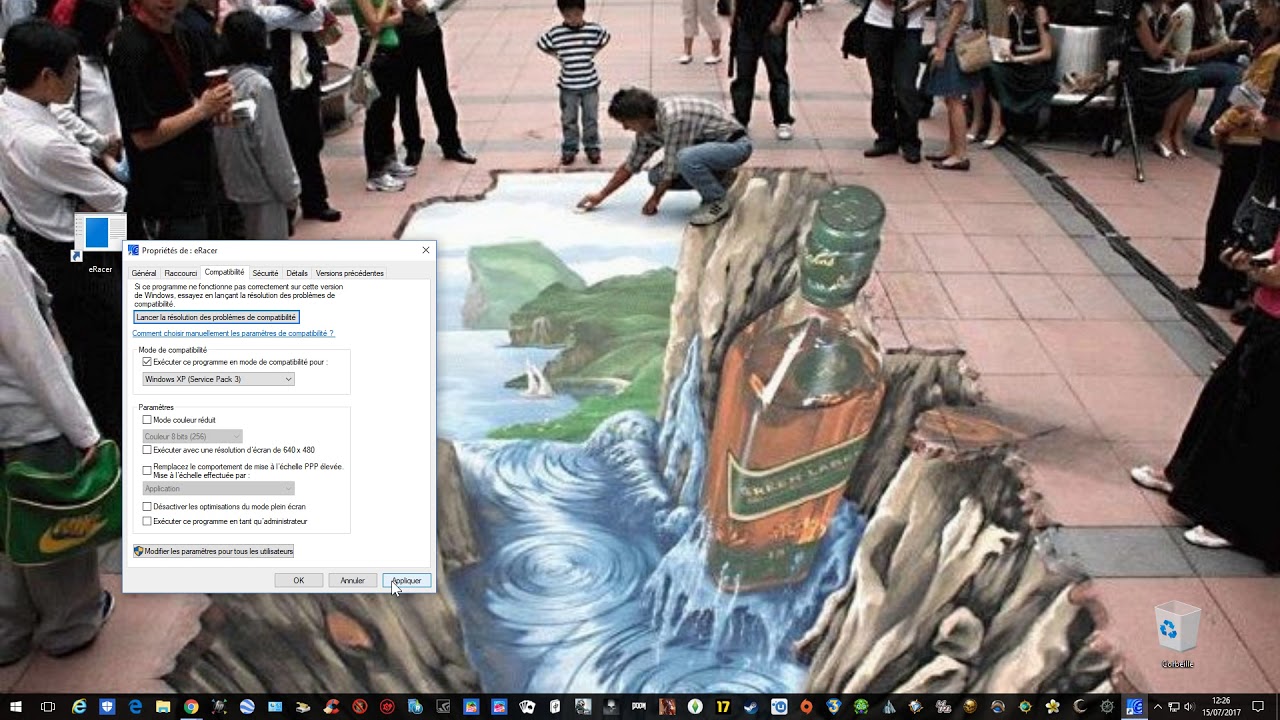Screen dimensions: 1280x720
Task: Open the Corbeille recycle bin icon
Action: pyautogui.click(x=1177, y=634)
